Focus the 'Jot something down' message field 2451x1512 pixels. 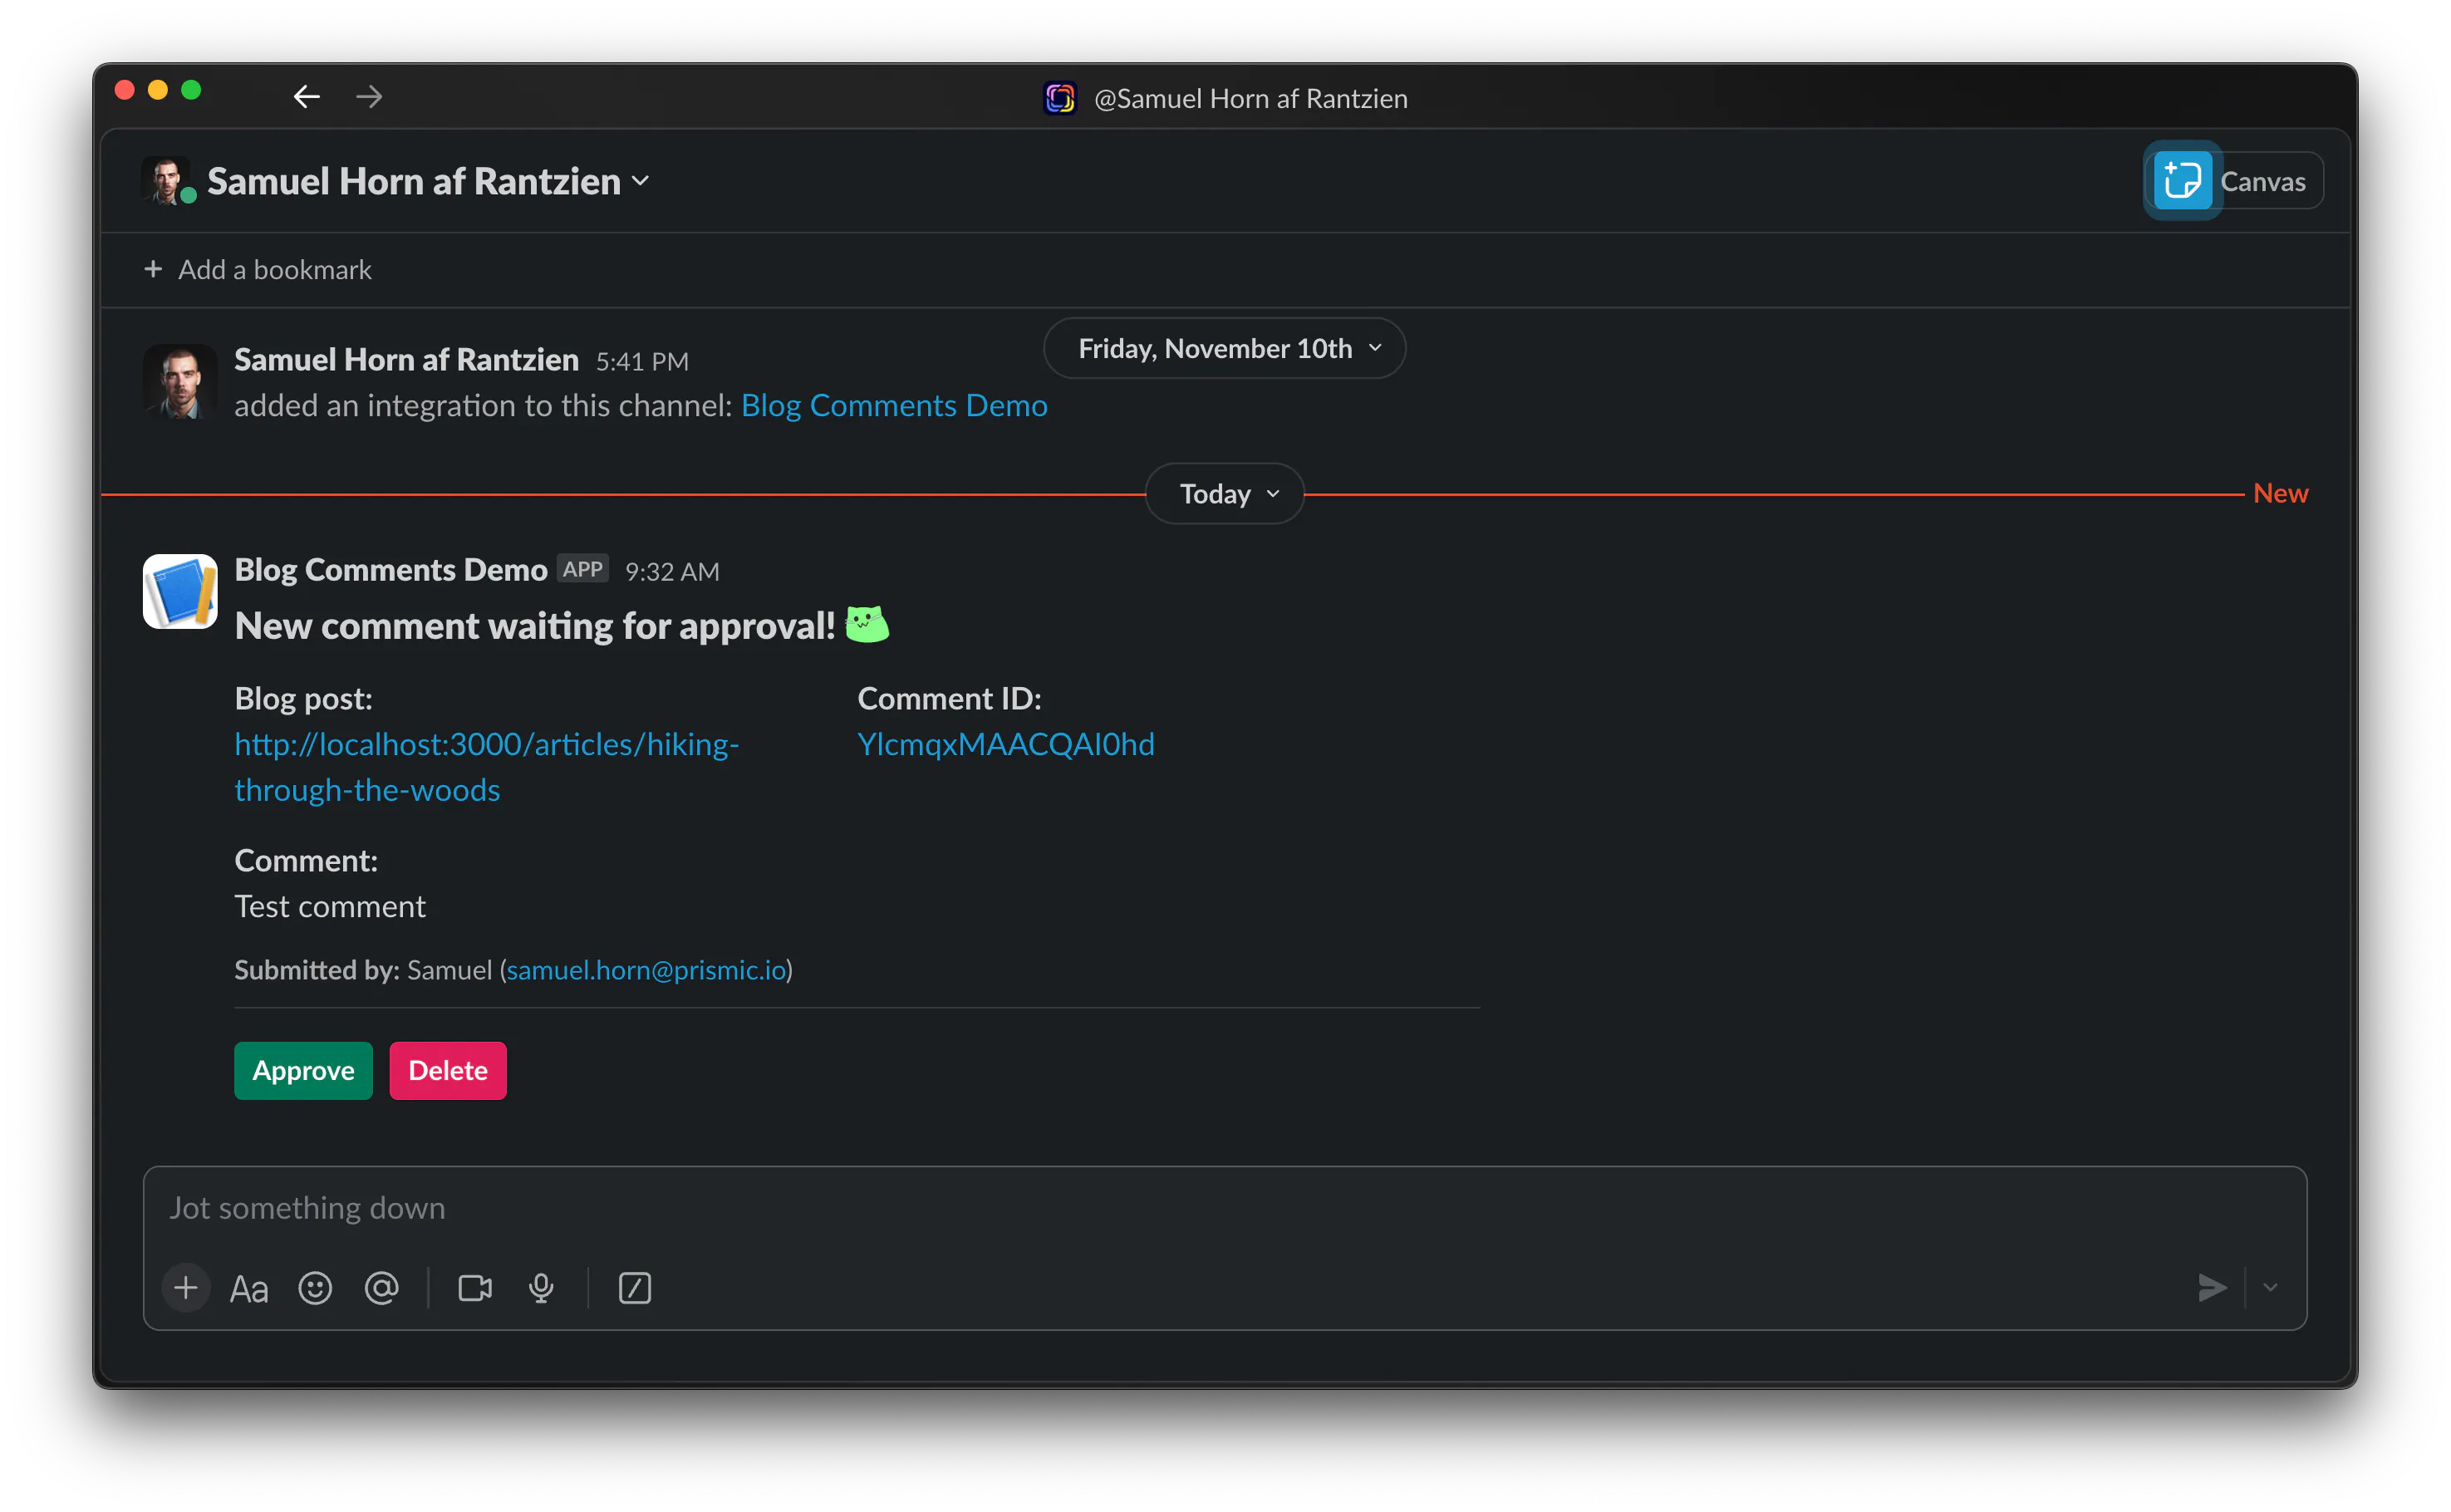pos(1224,1208)
